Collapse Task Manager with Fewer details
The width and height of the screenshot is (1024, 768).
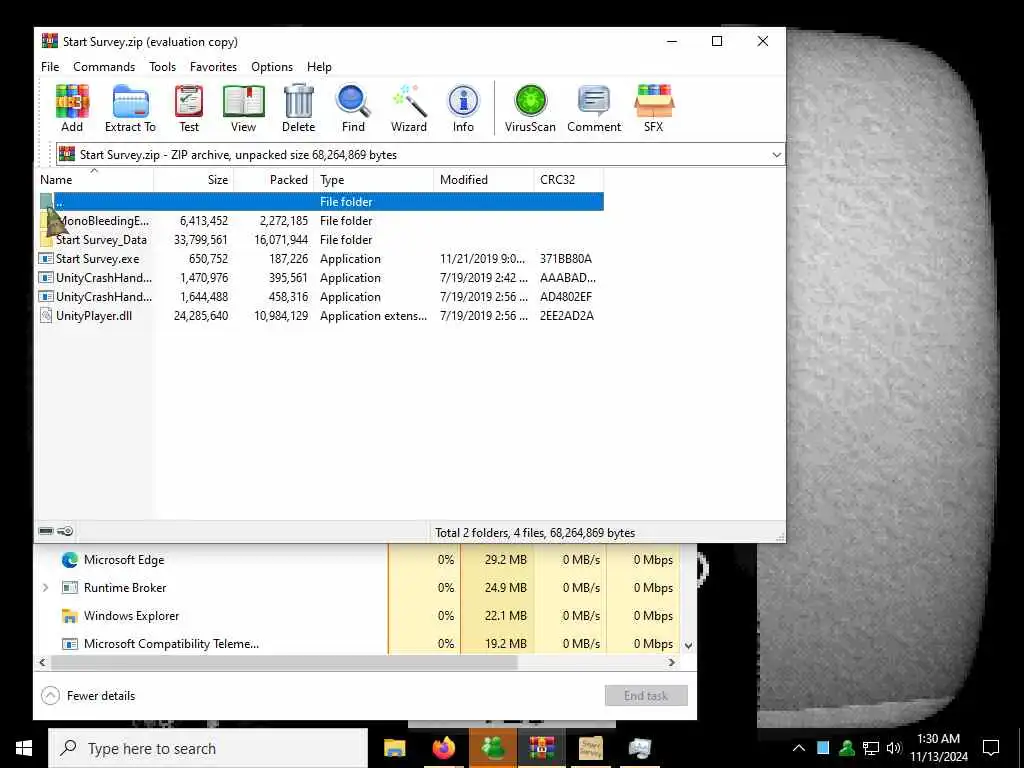pyautogui.click(x=88, y=696)
